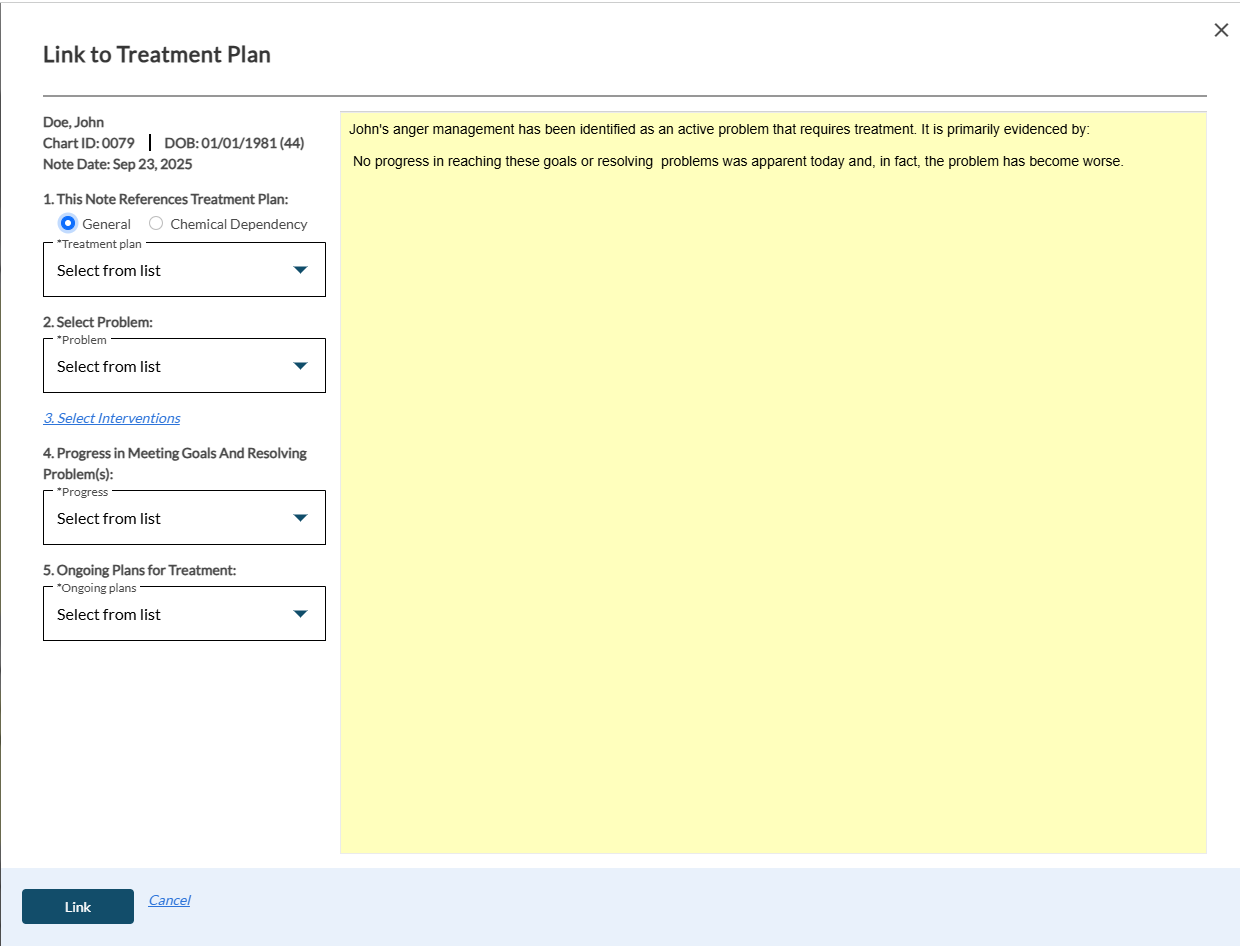The image size is (1240, 946).
Task: Open the Treatment plan dropdown
Action: (x=184, y=270)
